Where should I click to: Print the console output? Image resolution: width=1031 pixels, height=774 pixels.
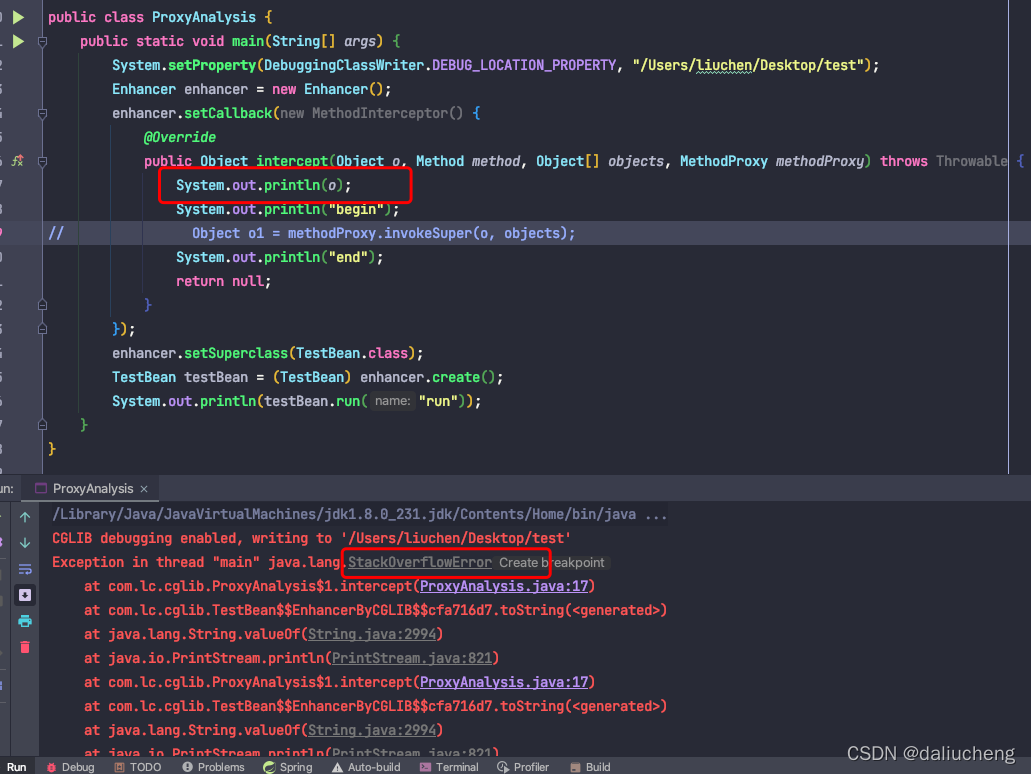coord(25,621)
